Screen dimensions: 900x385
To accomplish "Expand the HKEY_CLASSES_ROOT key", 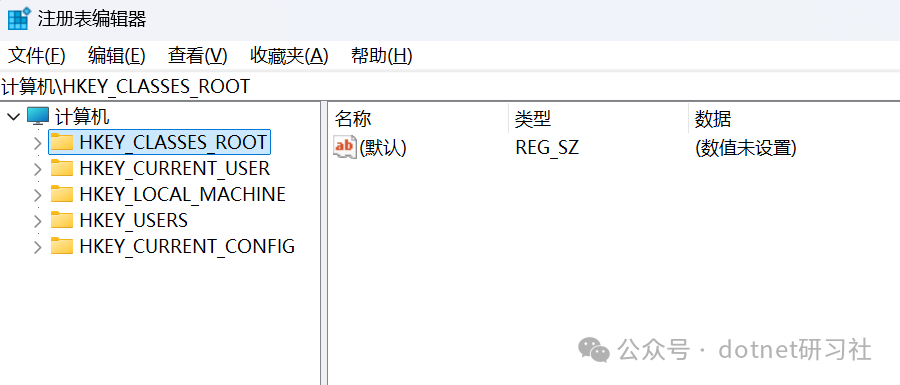I will 38,142.
